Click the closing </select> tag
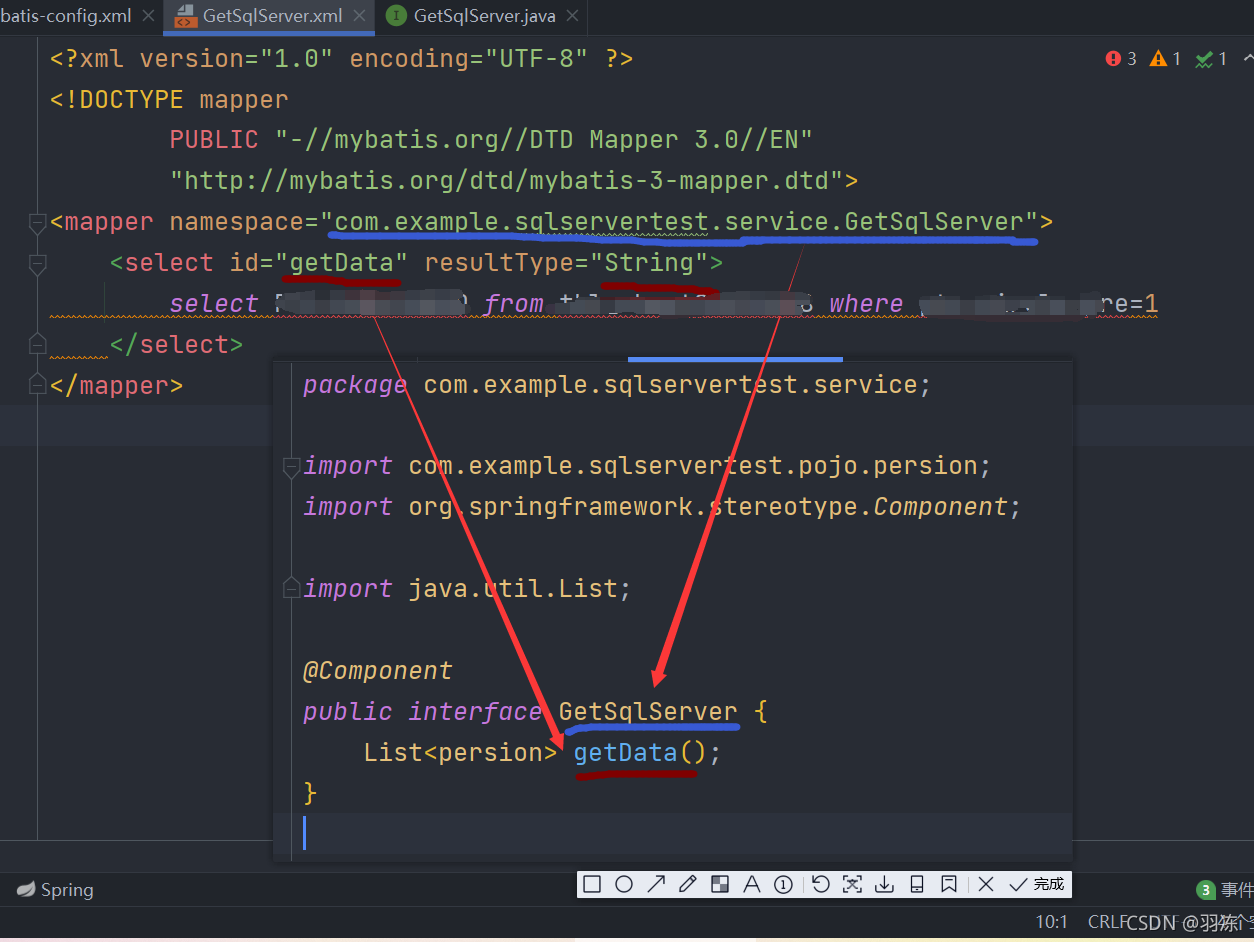 click(176, 345)
